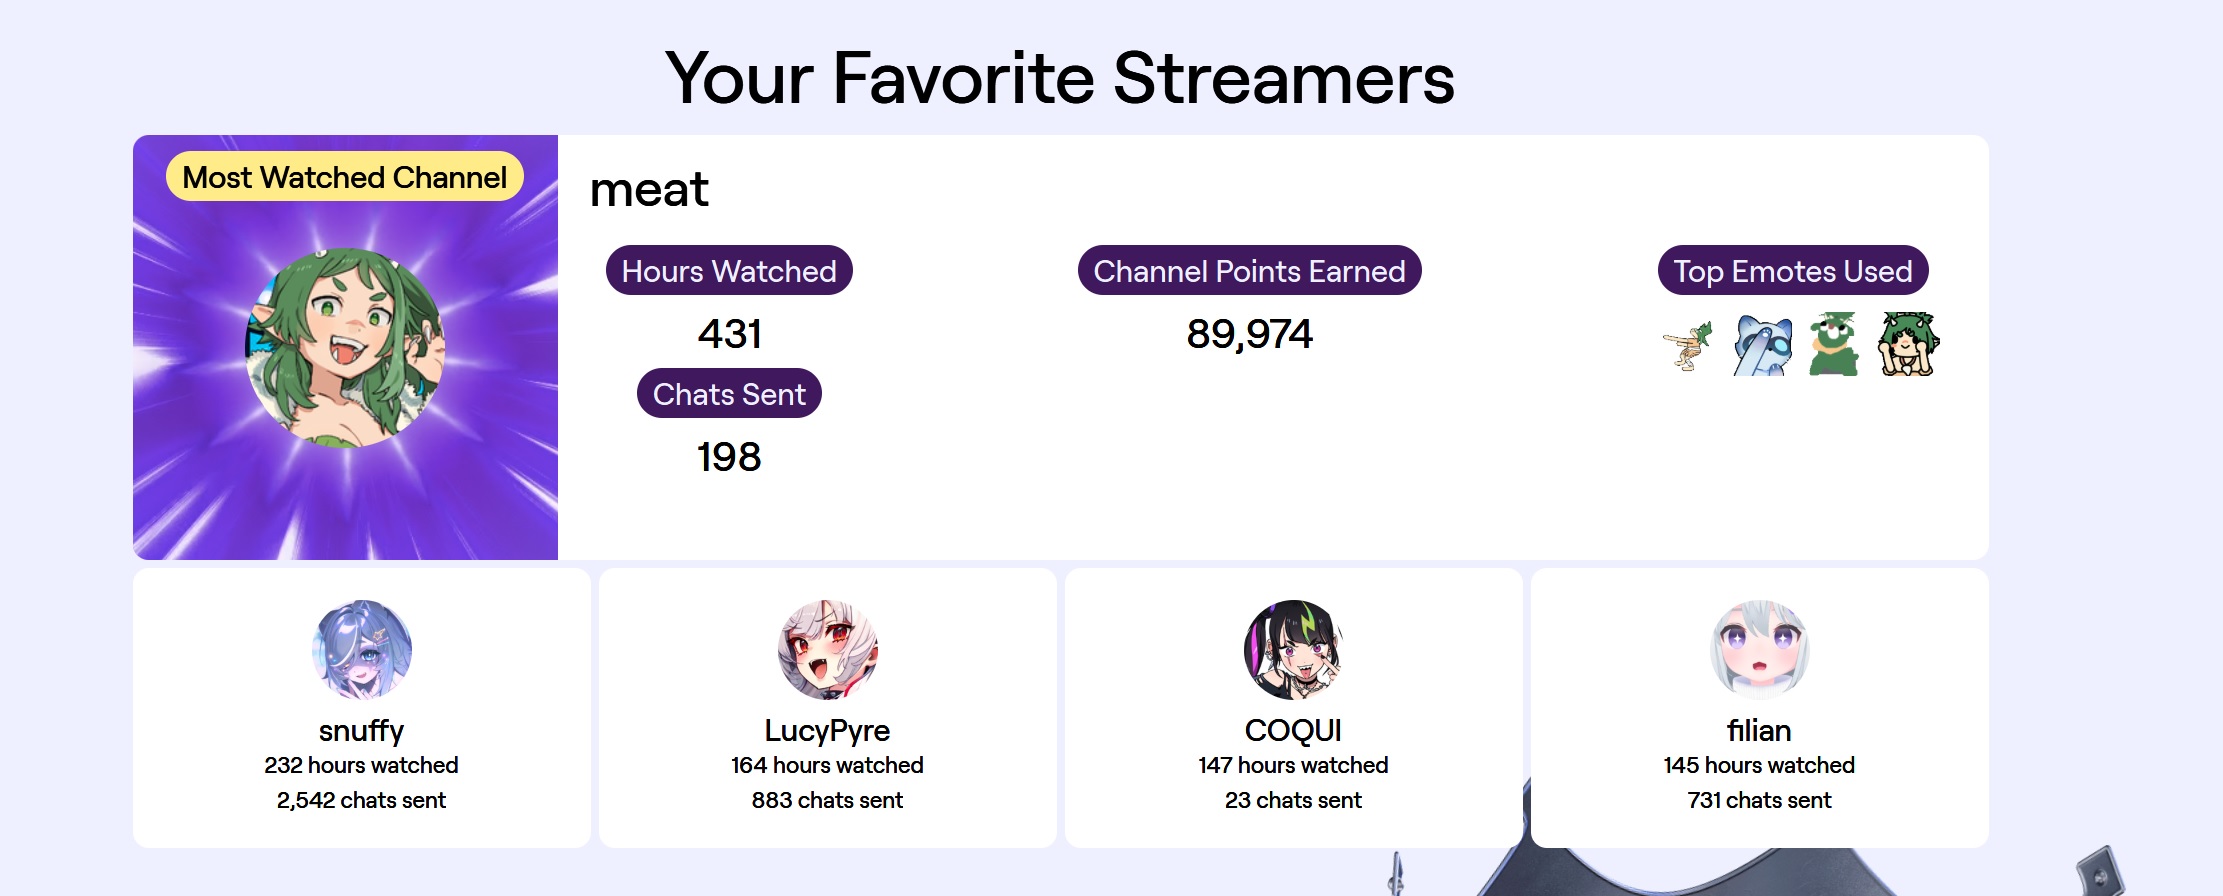Open snuffy's profile picture
2223x896 pixels.
(x=361, y=649)
